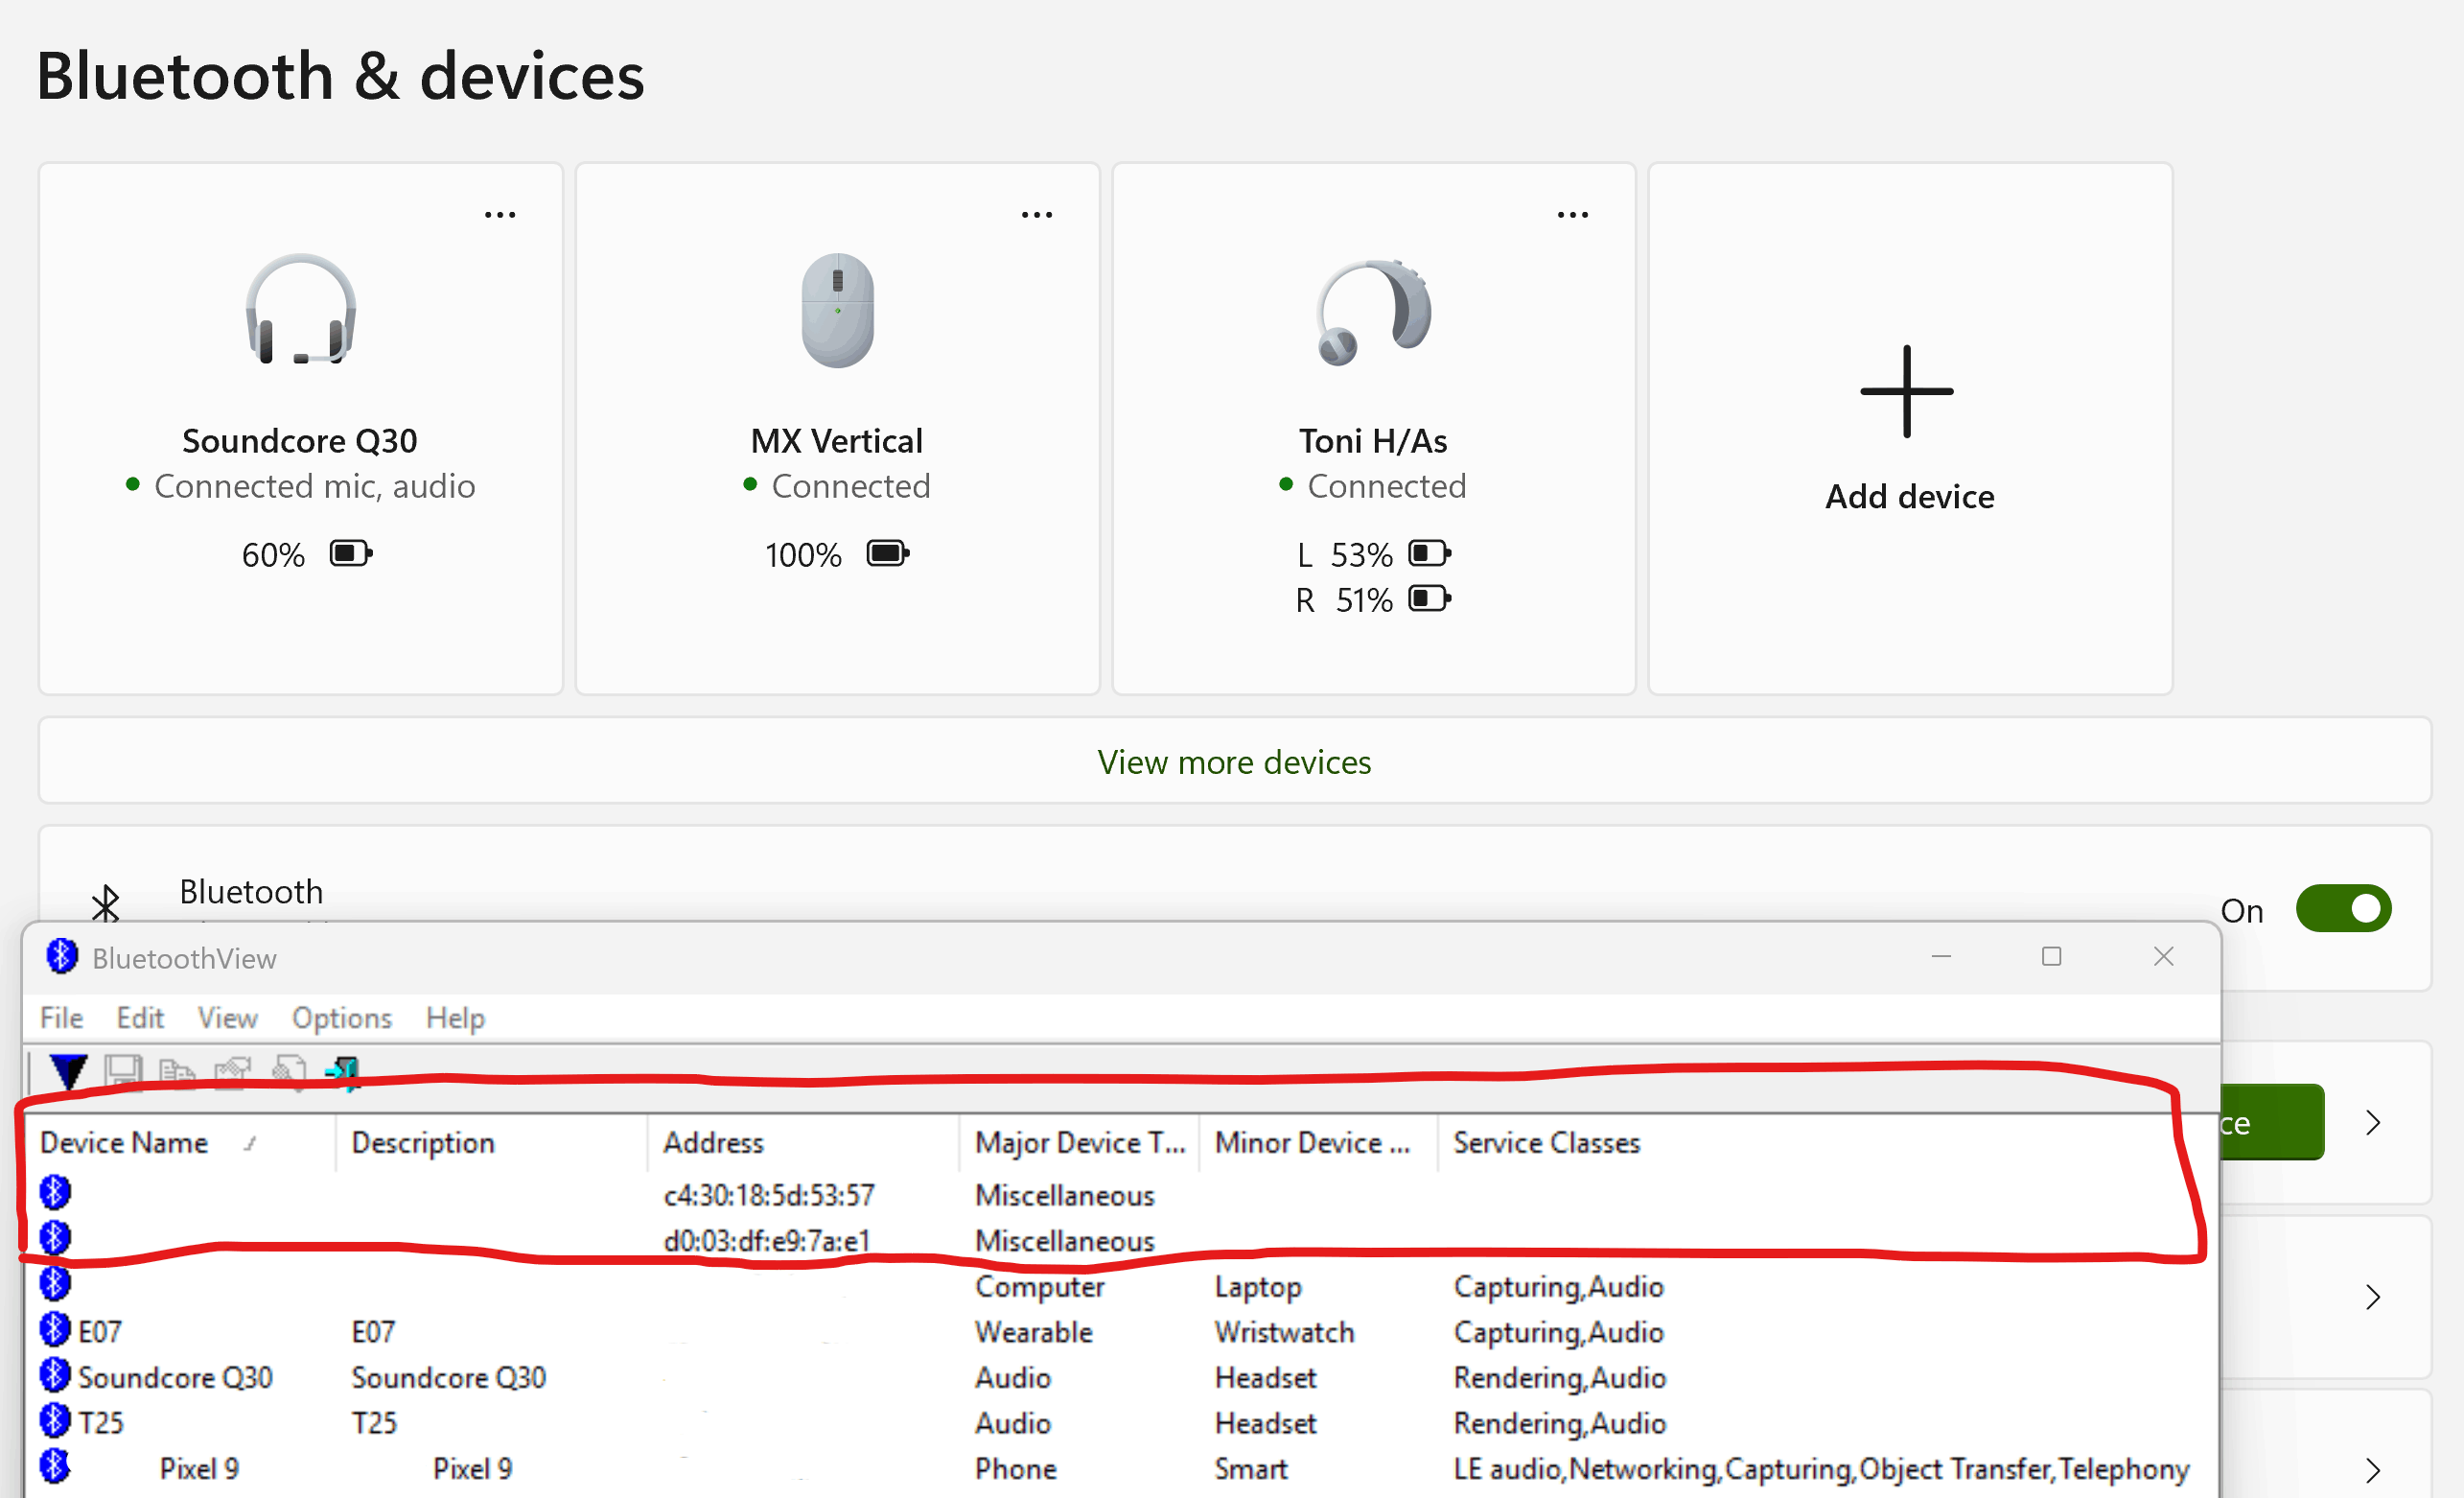Open Soundcore Q30 card's three-dot menu
Screen dimensions: 2464x1498
pos(500,215)
